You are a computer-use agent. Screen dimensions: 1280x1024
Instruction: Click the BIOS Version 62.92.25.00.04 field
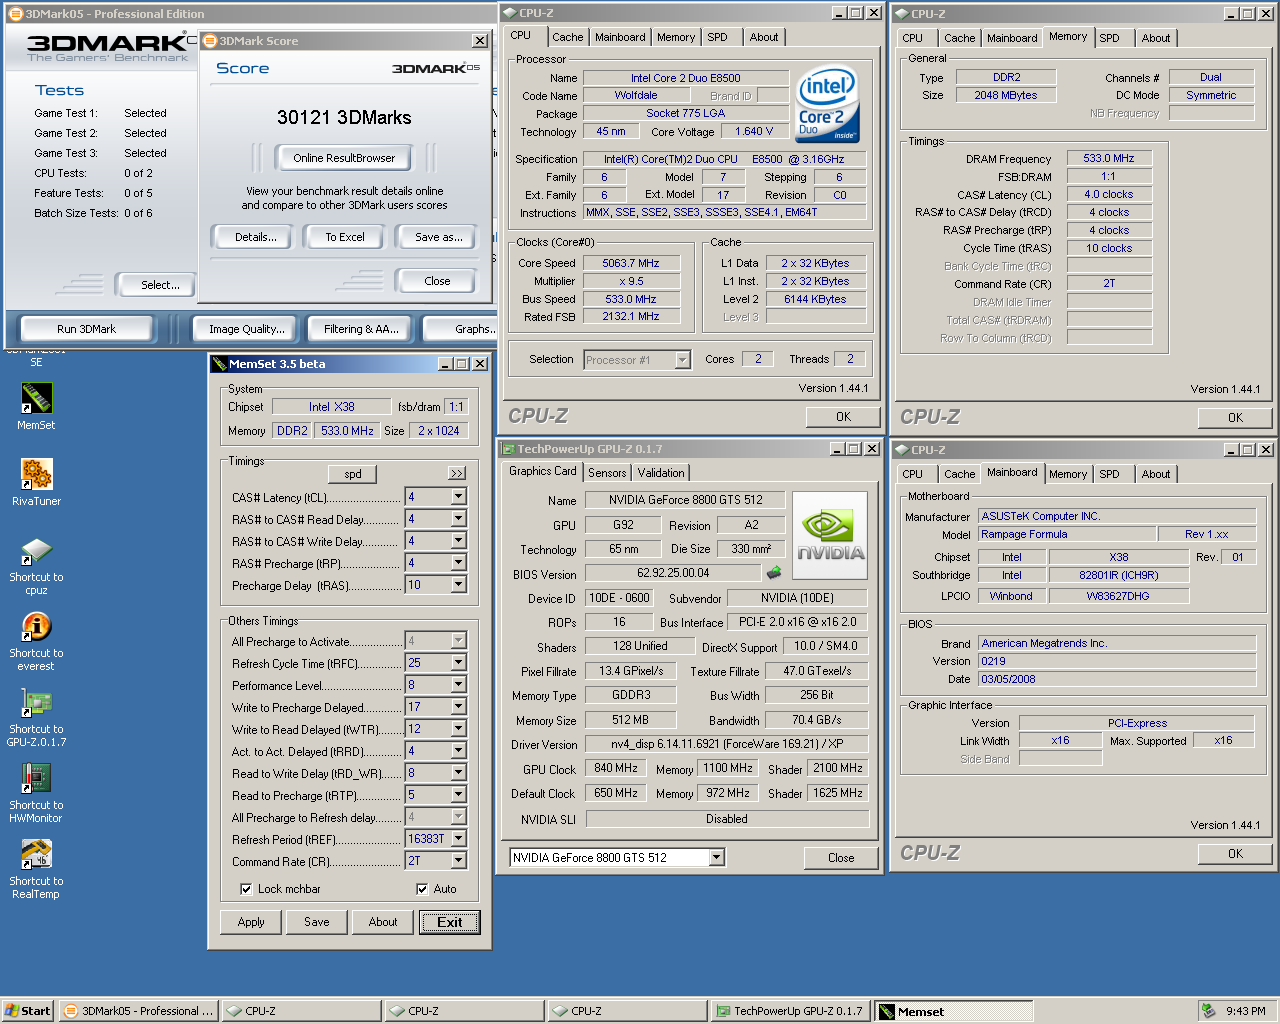pyautogui.click(x=673, y=573)
